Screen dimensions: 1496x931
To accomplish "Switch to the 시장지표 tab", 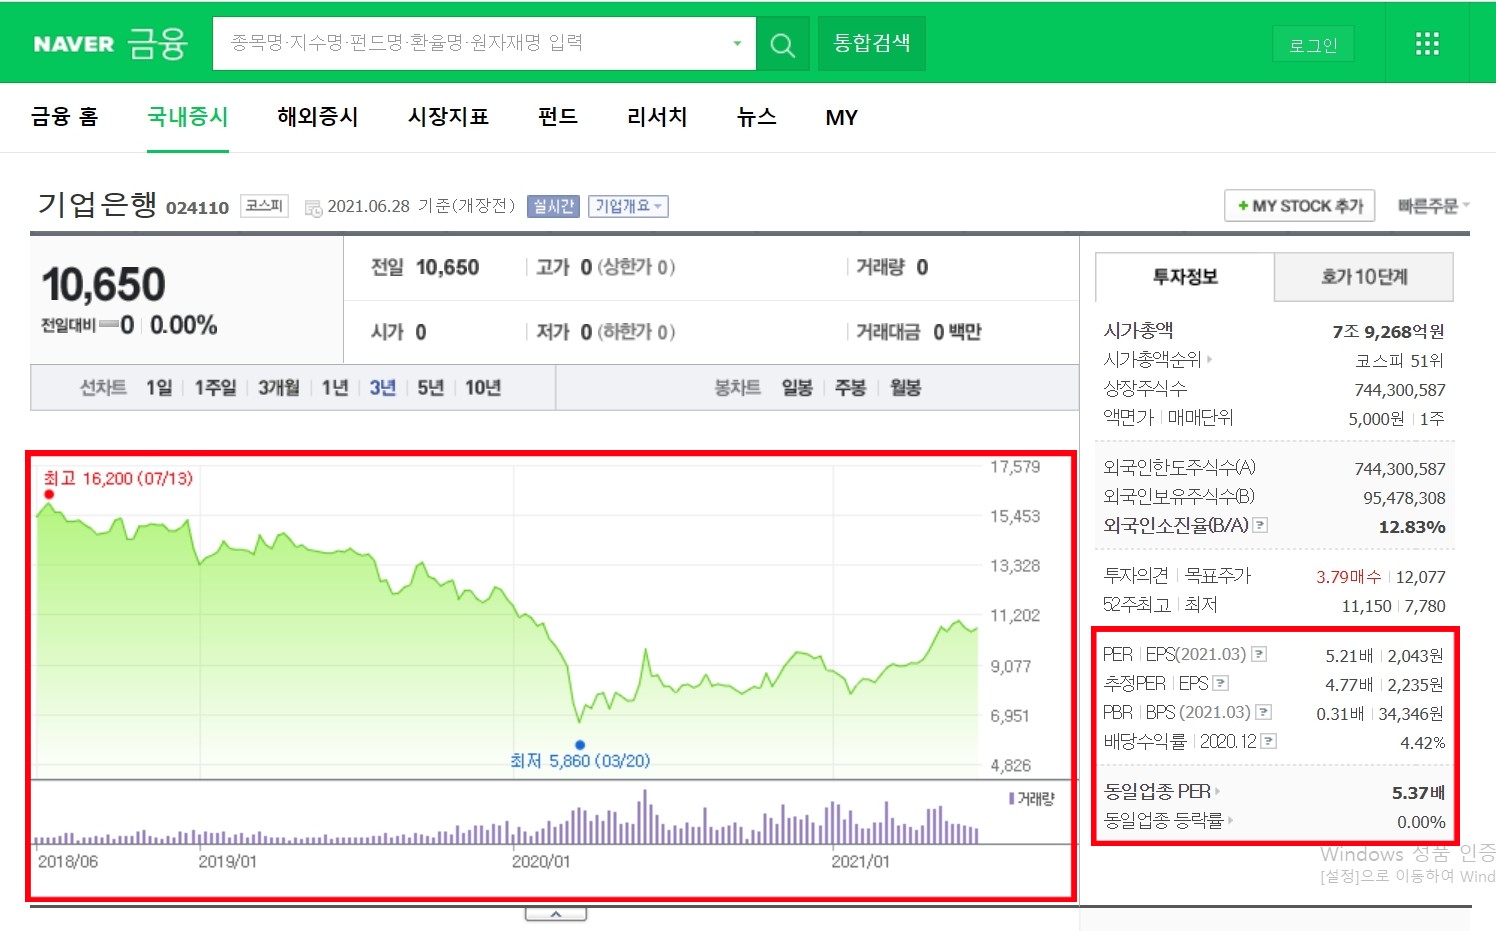I will (448, 117).
